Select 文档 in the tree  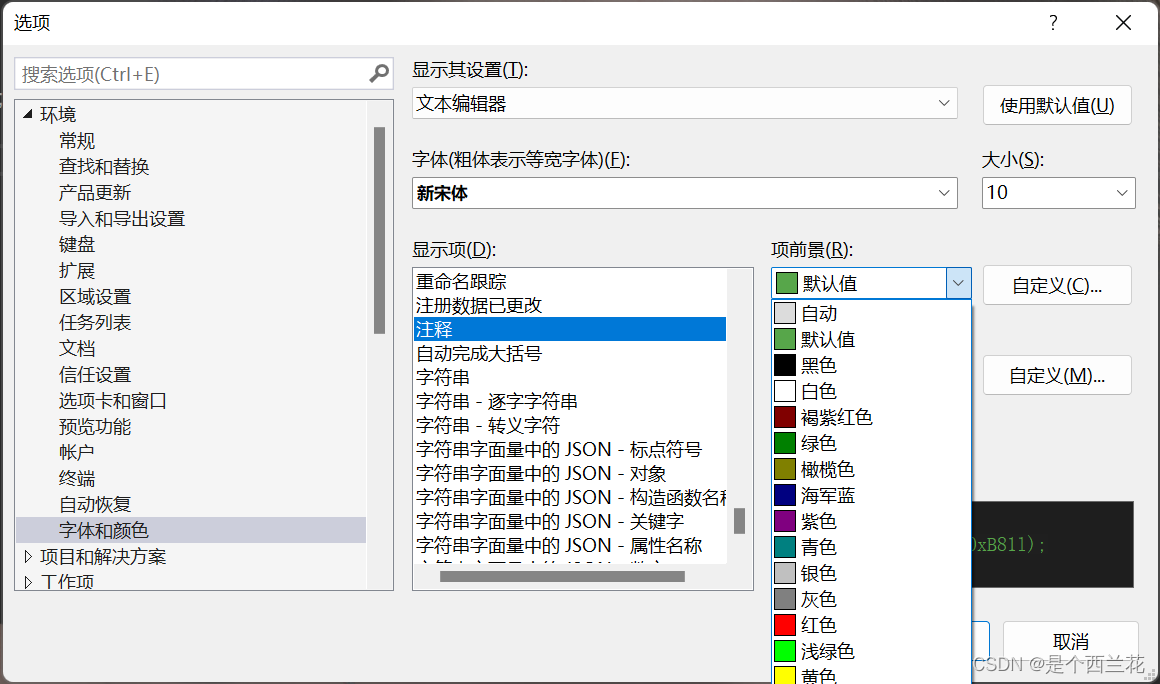77,348
